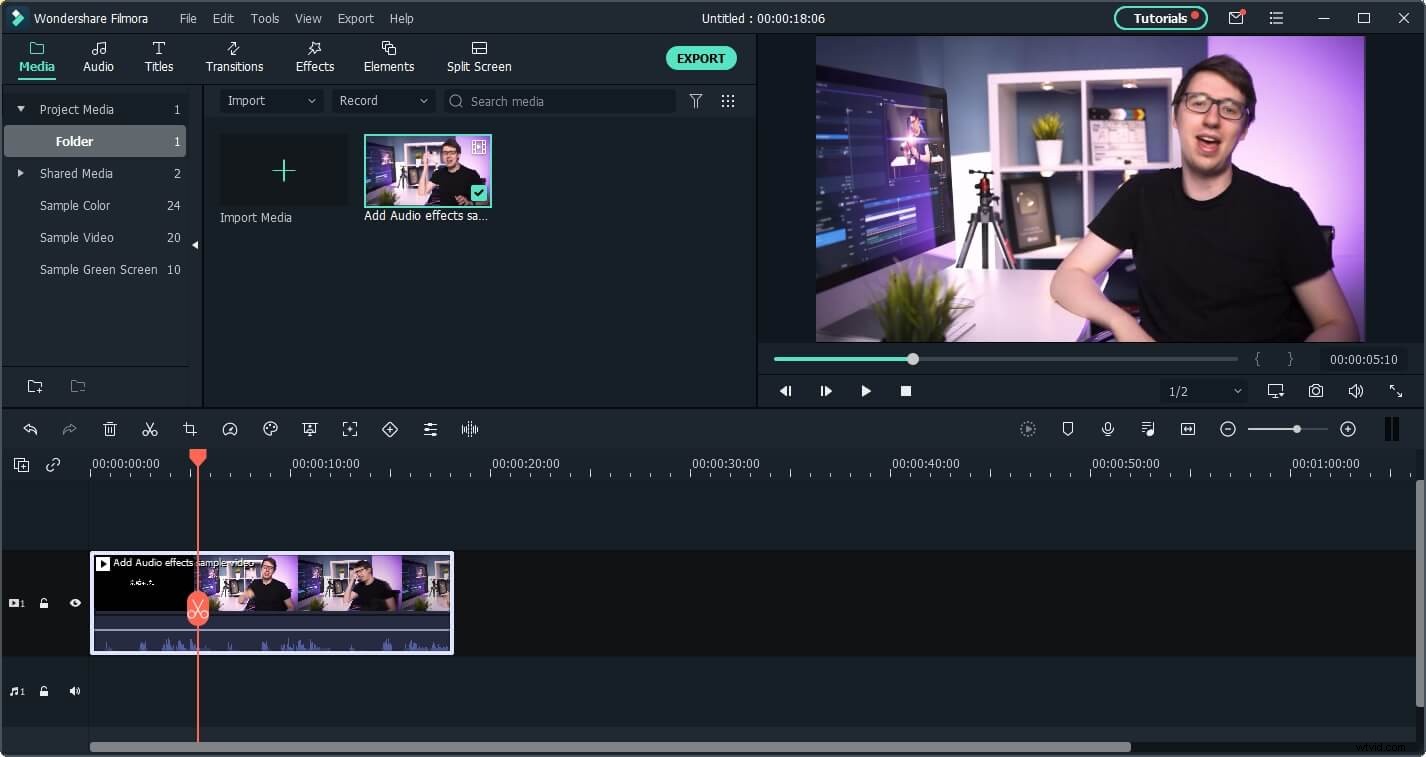Expand the Shared Media folder
This screenshot has width=1426, height=757.
pos(20,173)
